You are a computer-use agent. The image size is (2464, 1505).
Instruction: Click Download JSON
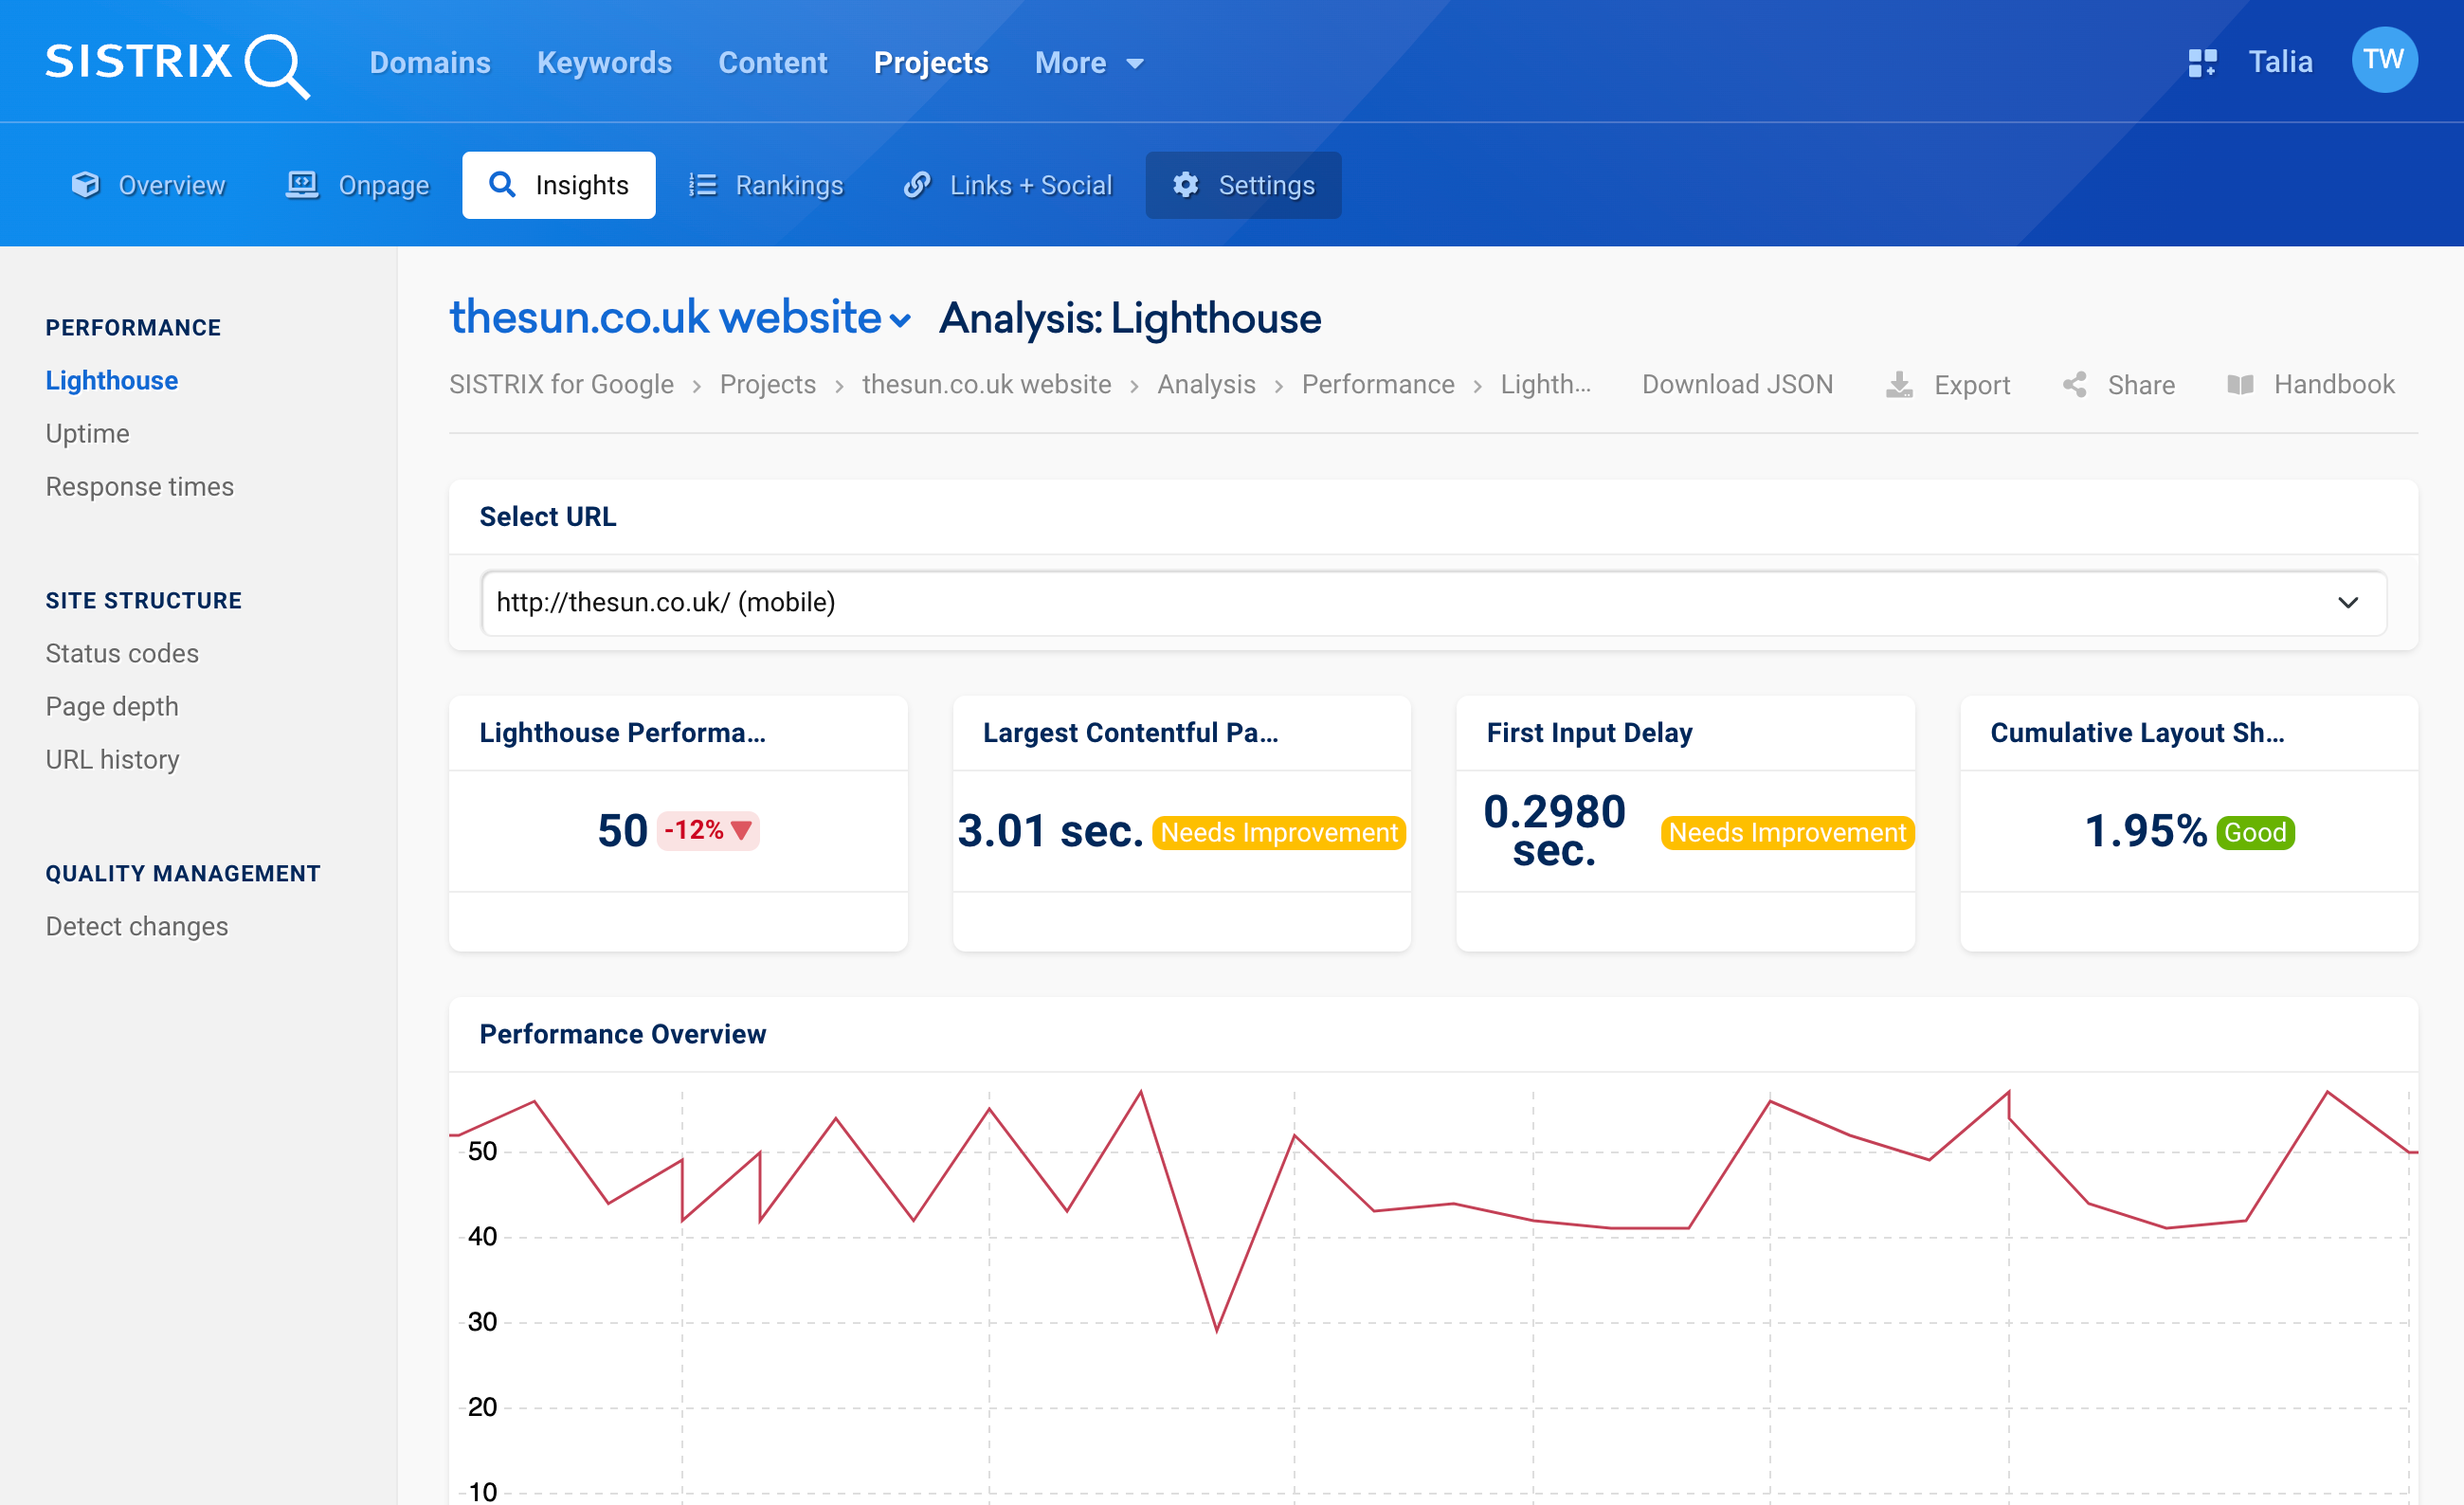coord(1737,385)
